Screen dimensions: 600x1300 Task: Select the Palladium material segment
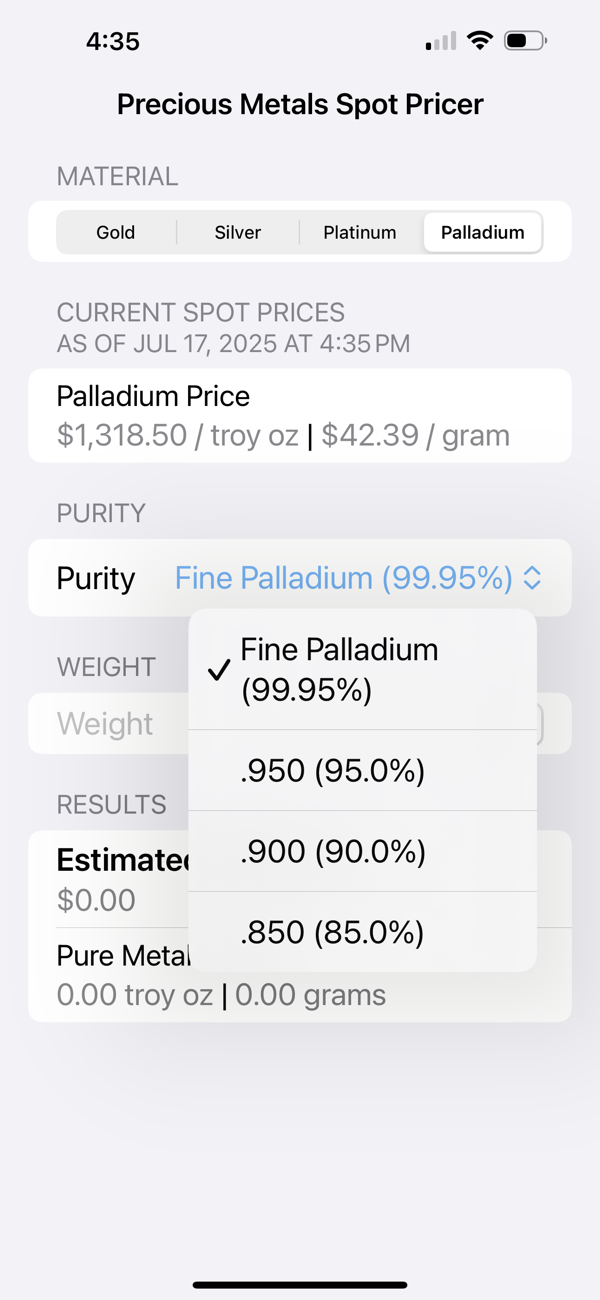483,232
